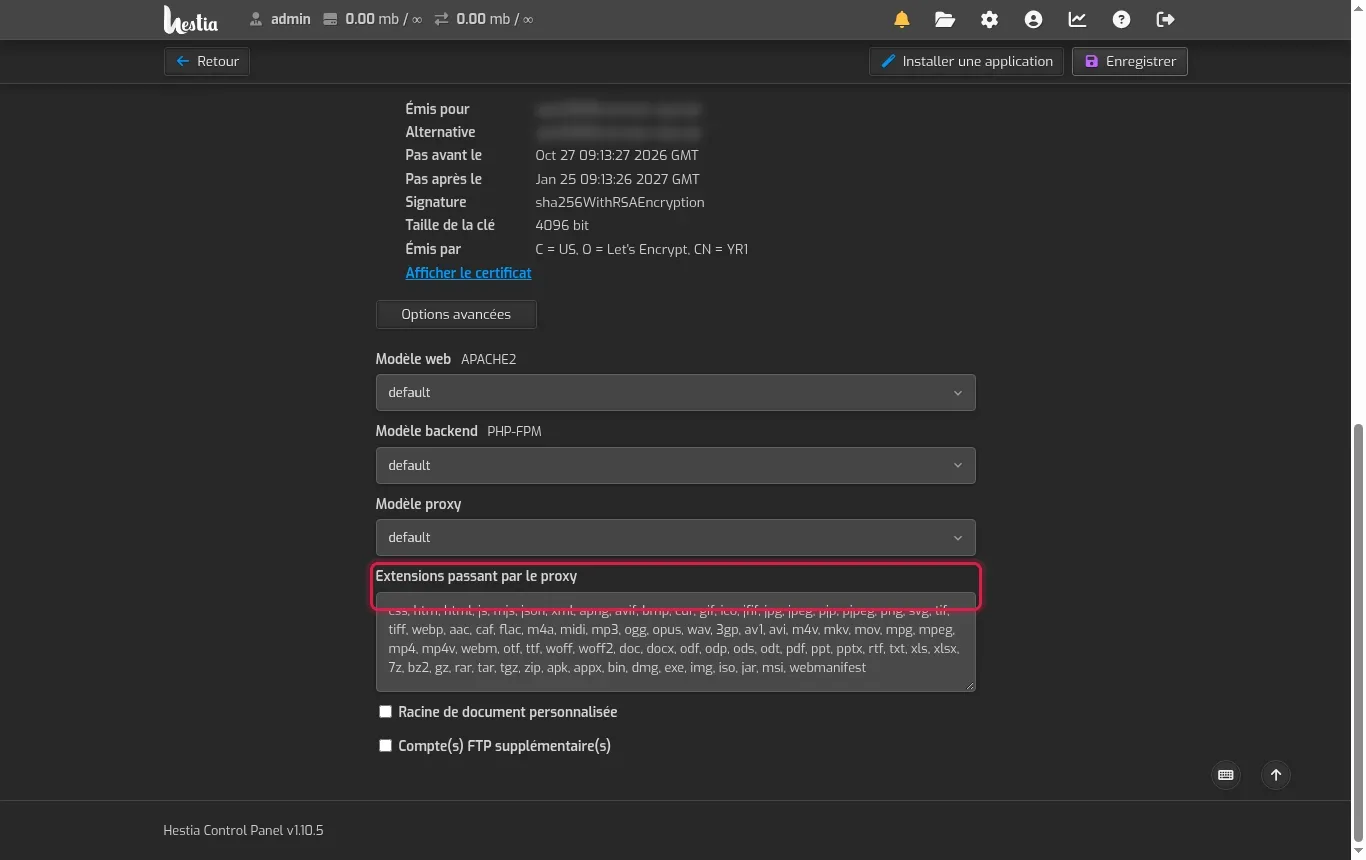This screenshot has height=860, width=1366.
Task: Click Installer une application button
Action: [x=966, y=61]
